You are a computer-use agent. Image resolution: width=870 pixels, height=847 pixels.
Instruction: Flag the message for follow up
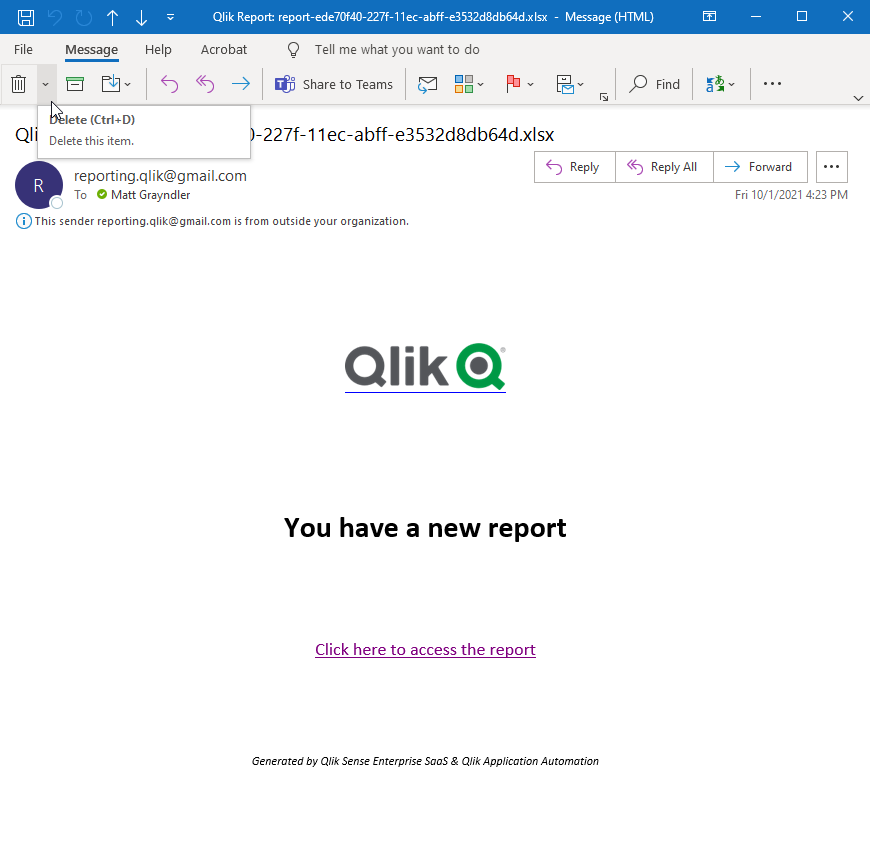coord(515,84)
